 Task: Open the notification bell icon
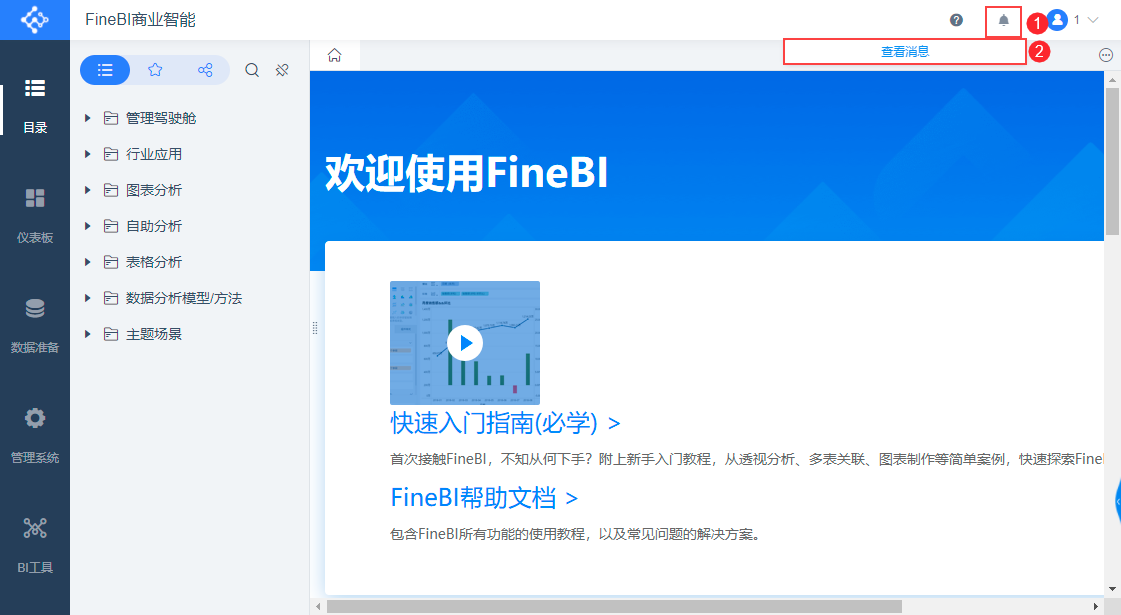pos(1003,19)
